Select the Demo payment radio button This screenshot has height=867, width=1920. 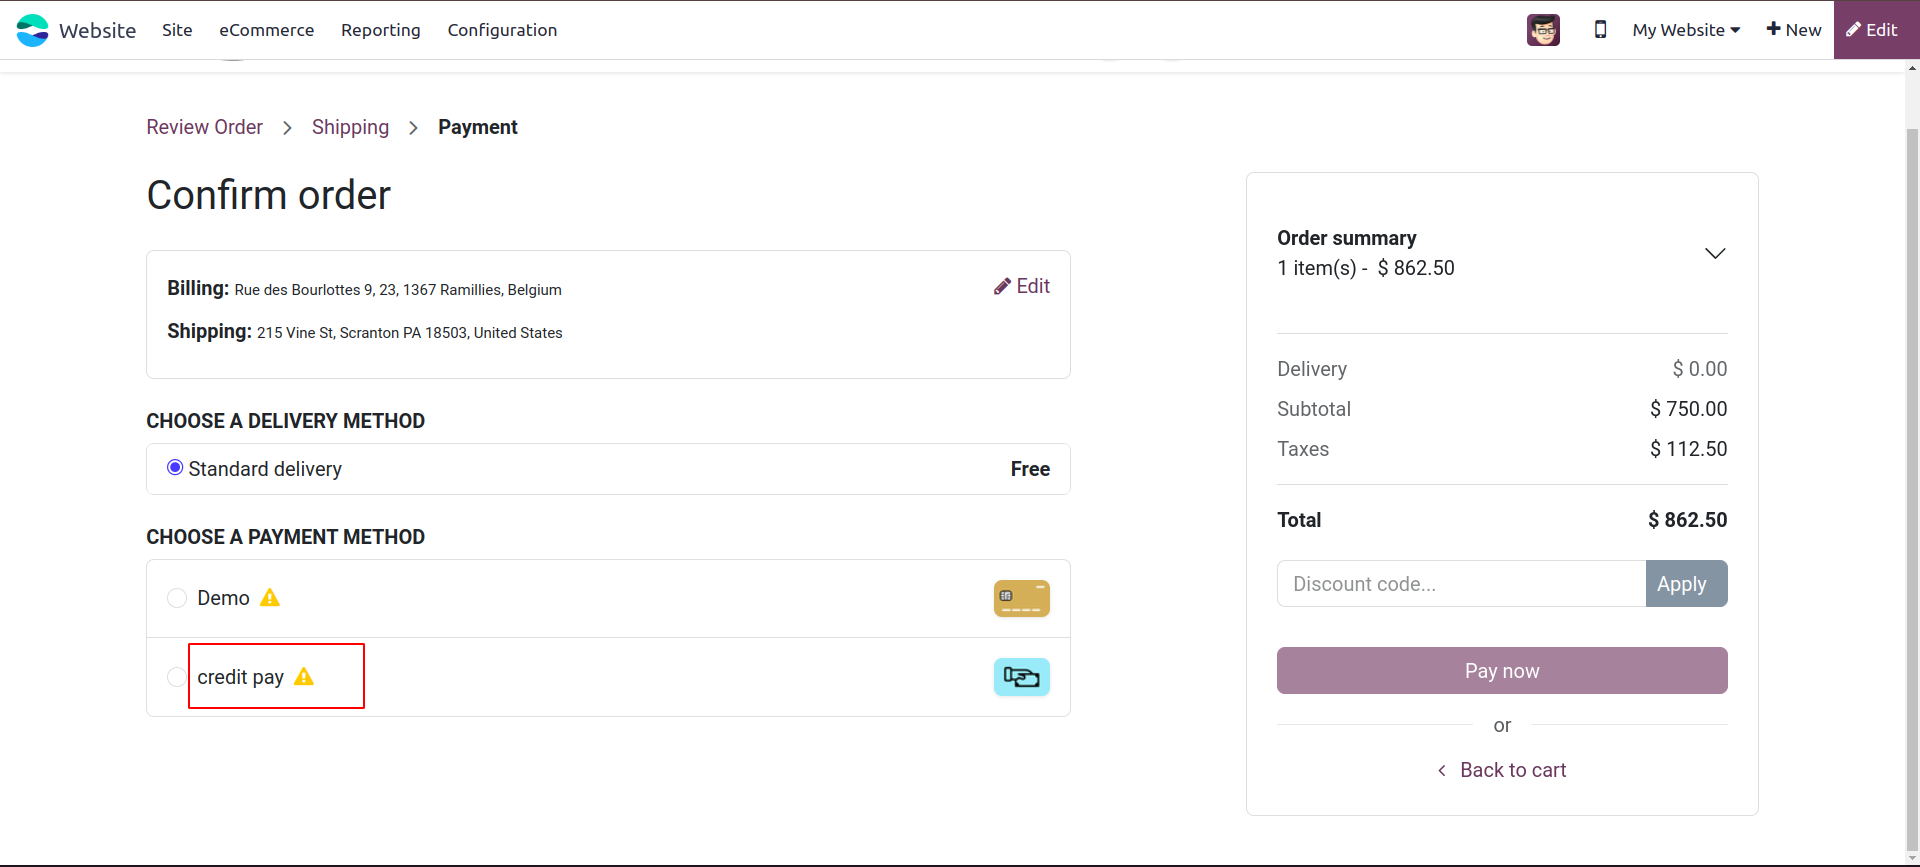[177, 598]
